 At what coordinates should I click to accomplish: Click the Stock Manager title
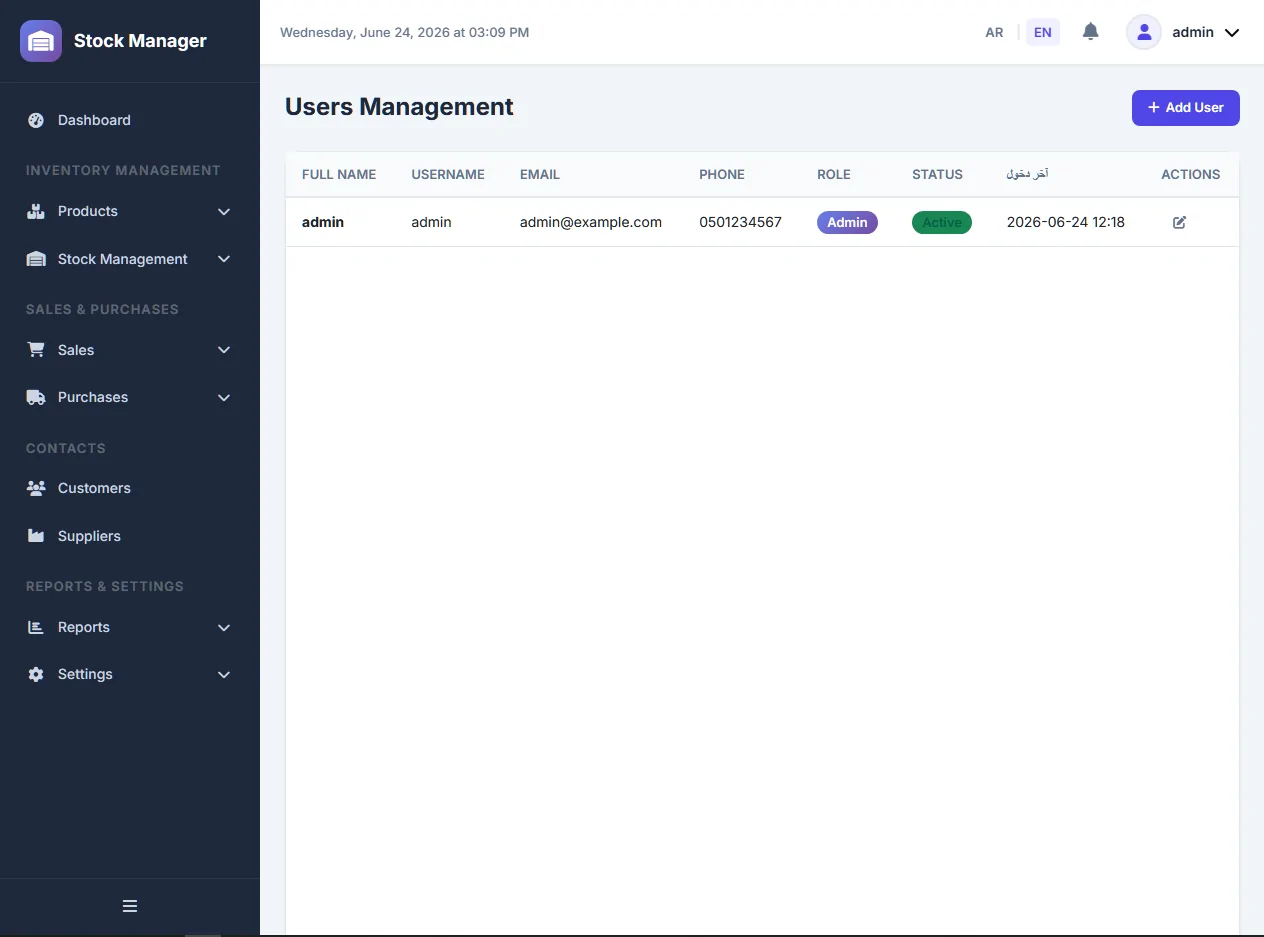140,41
